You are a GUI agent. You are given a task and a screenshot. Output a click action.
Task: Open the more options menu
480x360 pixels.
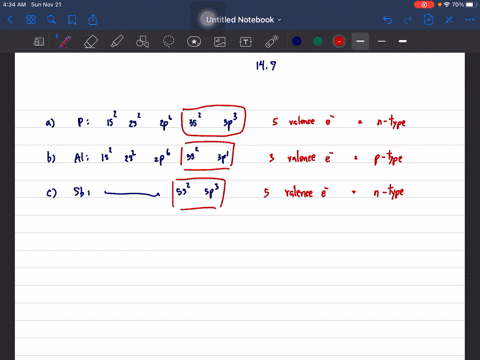470,20
